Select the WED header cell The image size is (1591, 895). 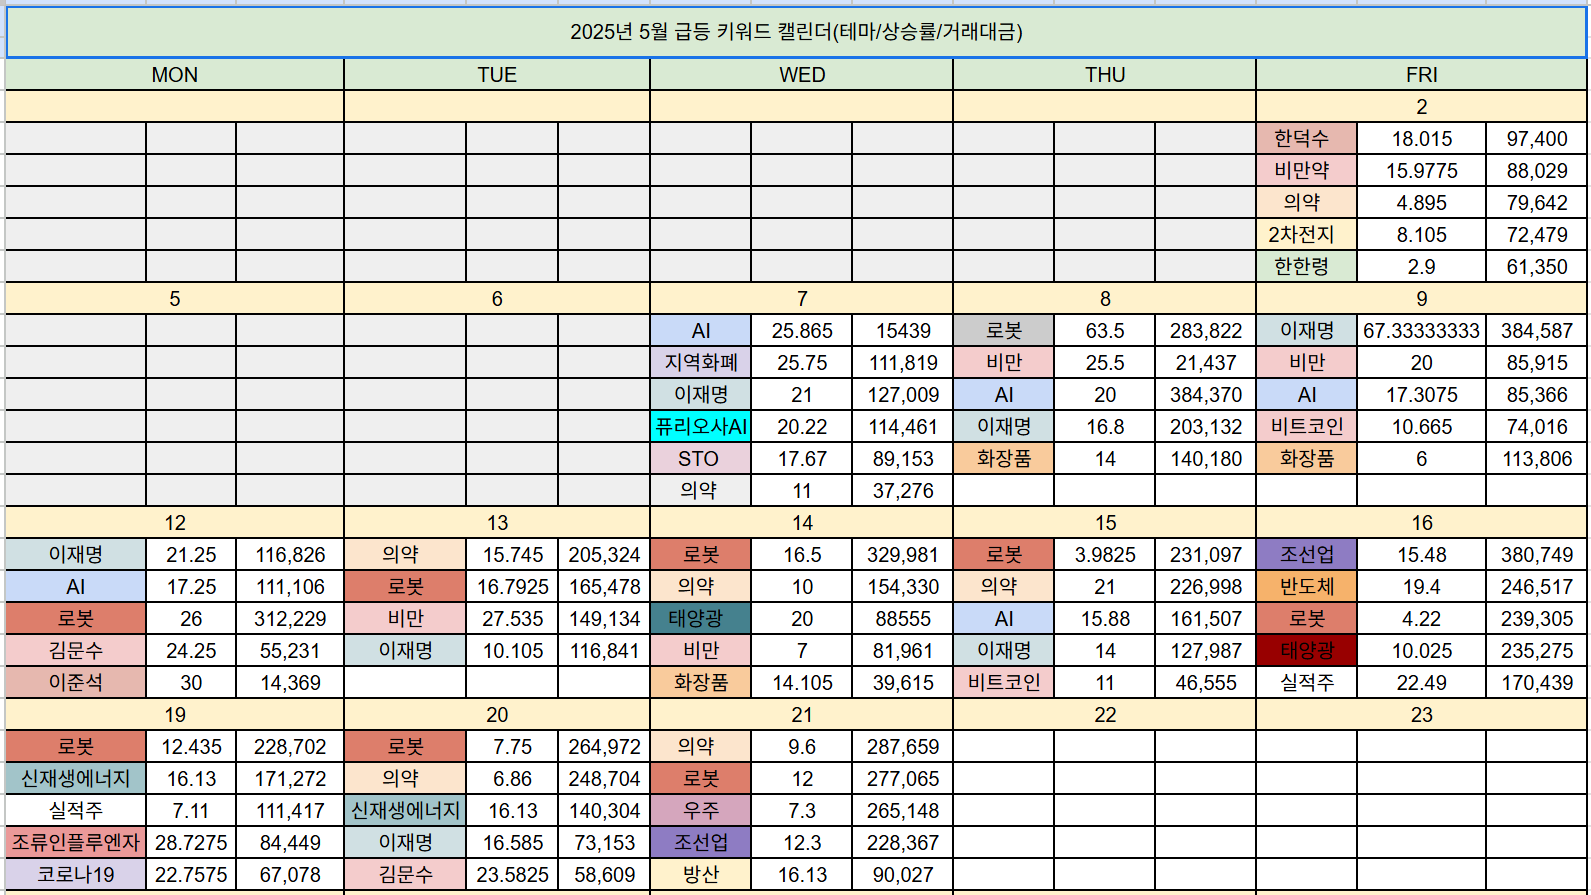[x=802, y=75]
